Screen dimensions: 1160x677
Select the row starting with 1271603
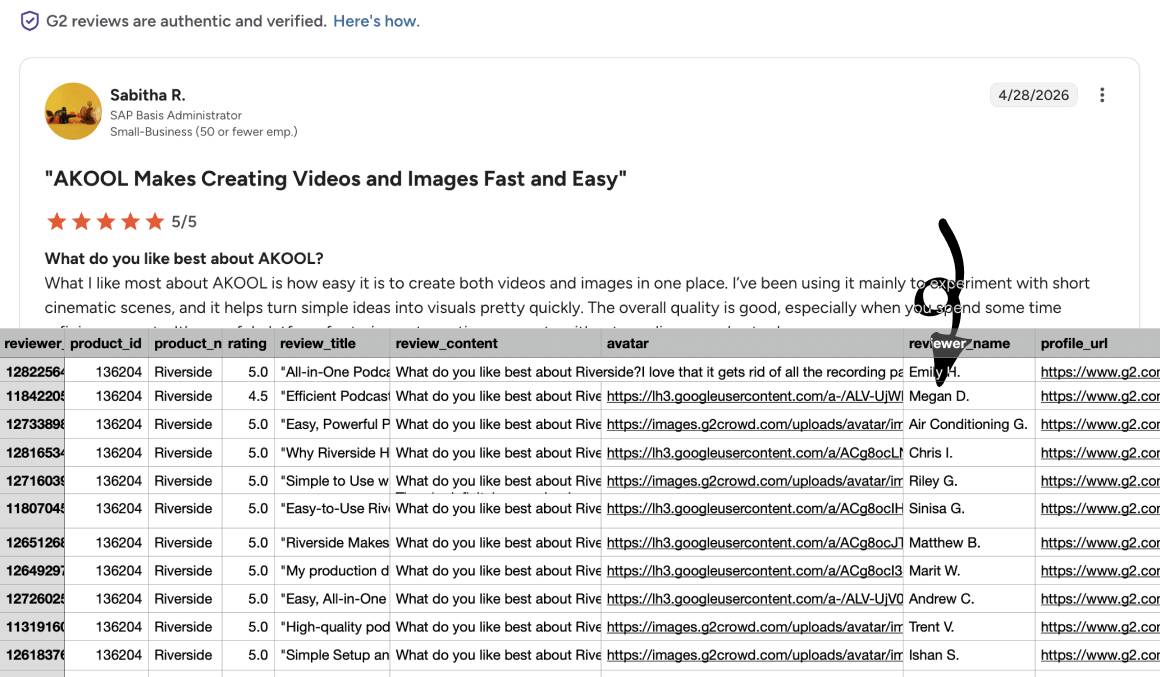point(33,481)
